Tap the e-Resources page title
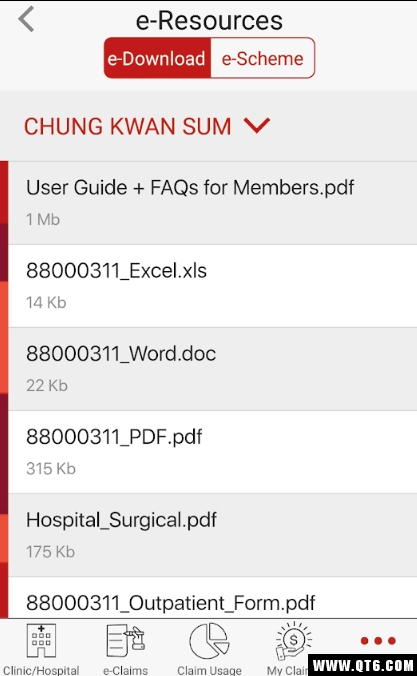 click(x=209, y=20)
